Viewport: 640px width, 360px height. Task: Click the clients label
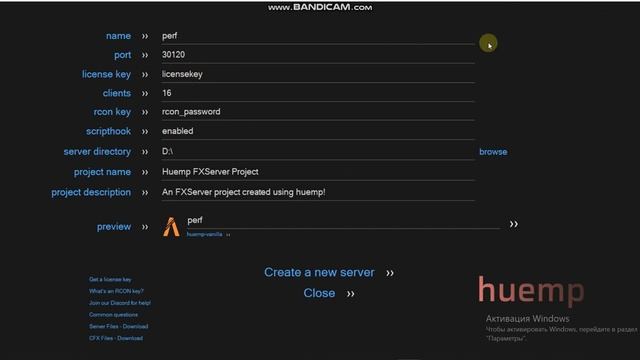(117, 93)
